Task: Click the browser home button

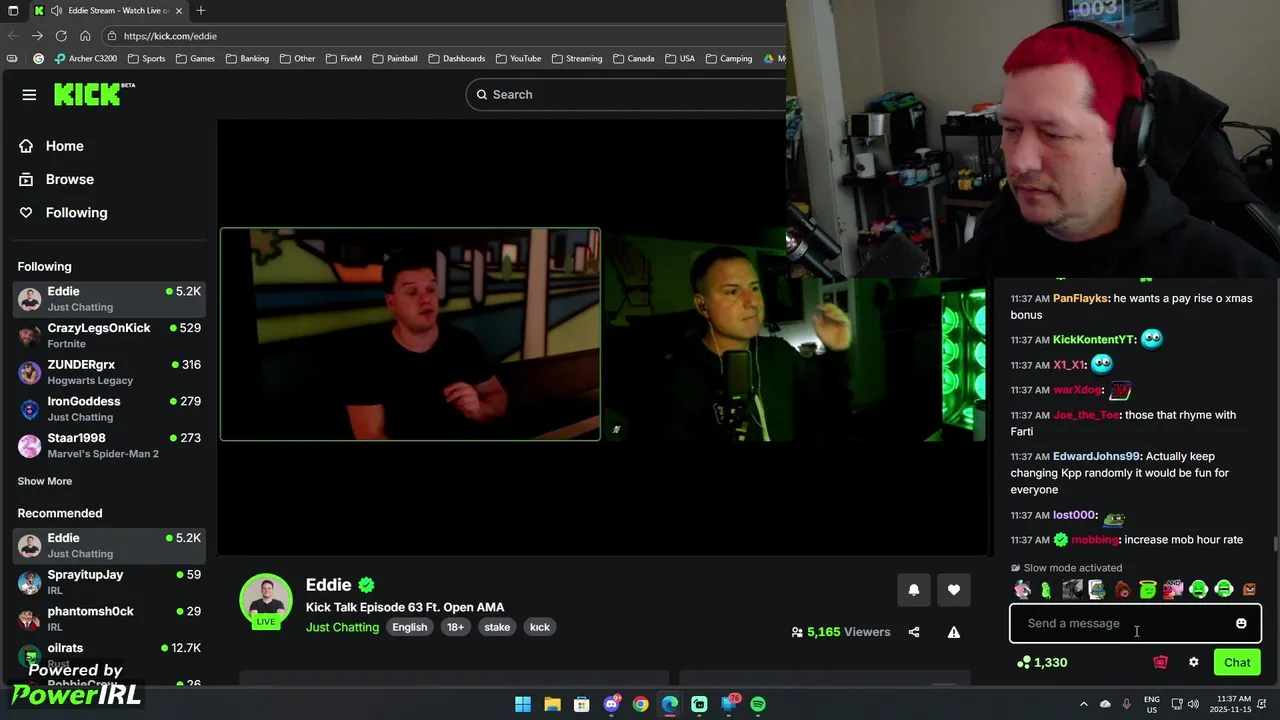Action: [x=85, y=36]
